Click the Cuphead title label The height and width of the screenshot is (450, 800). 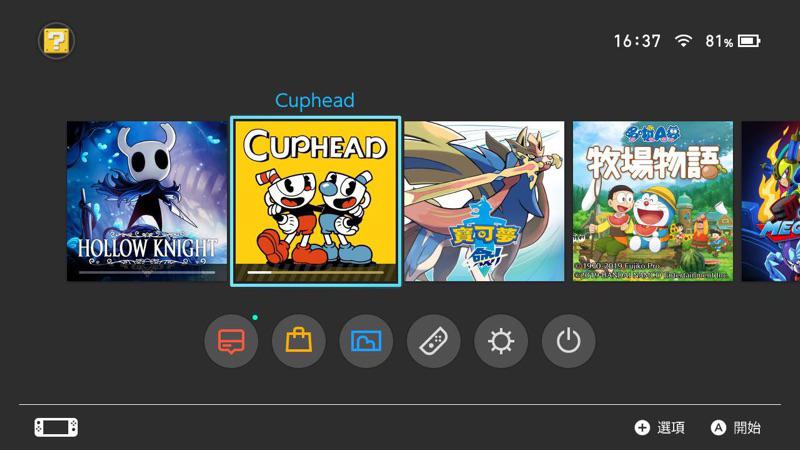tap(315, 101)
